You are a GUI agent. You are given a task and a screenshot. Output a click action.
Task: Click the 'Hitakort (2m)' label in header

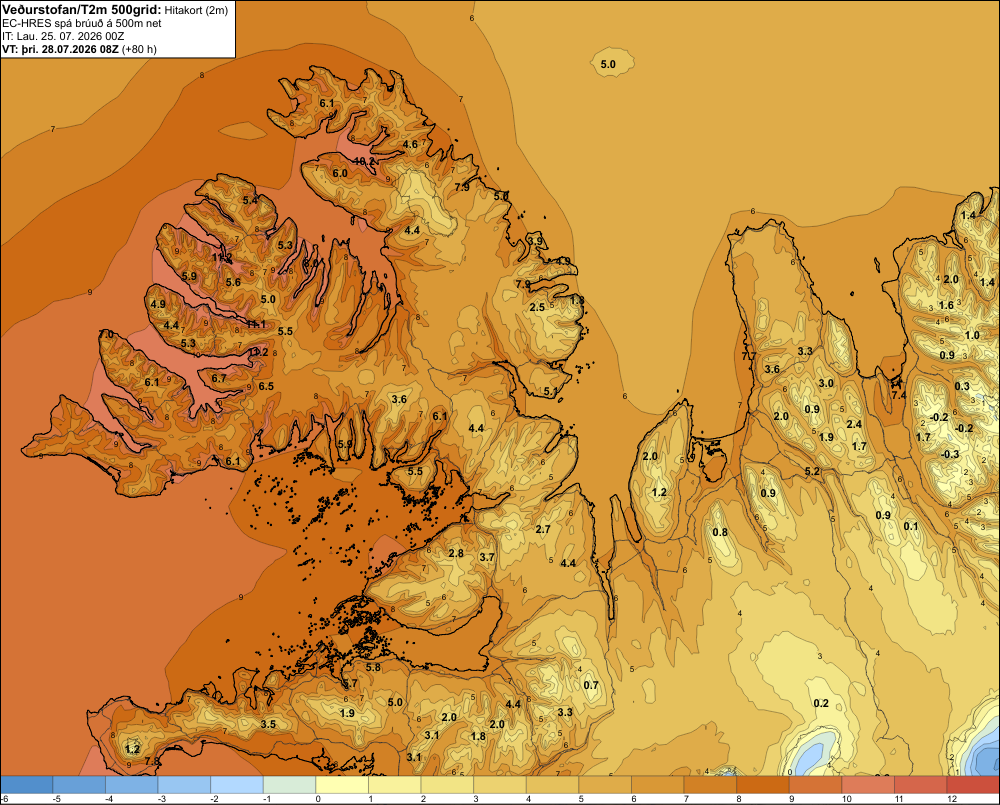point(196,10)
